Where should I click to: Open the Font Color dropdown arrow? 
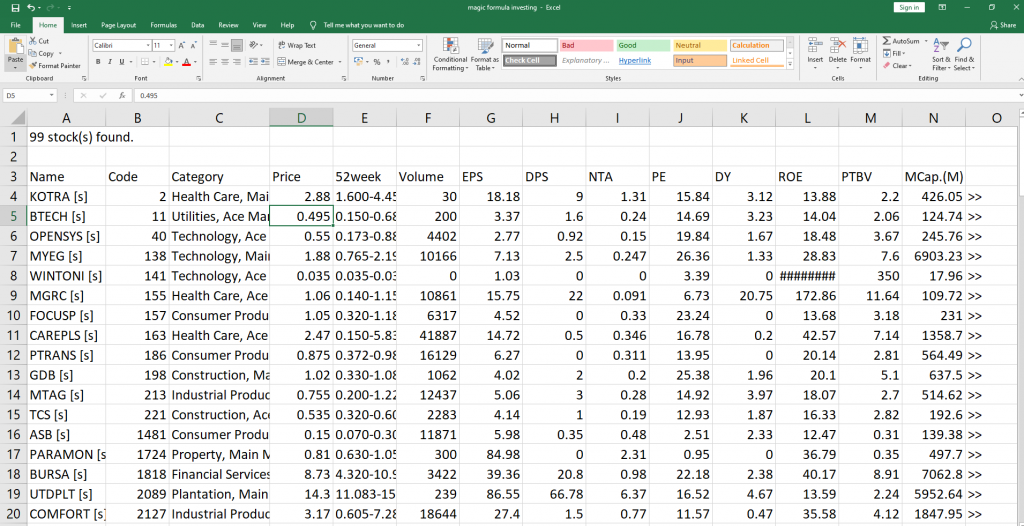(x=195, y=62)
